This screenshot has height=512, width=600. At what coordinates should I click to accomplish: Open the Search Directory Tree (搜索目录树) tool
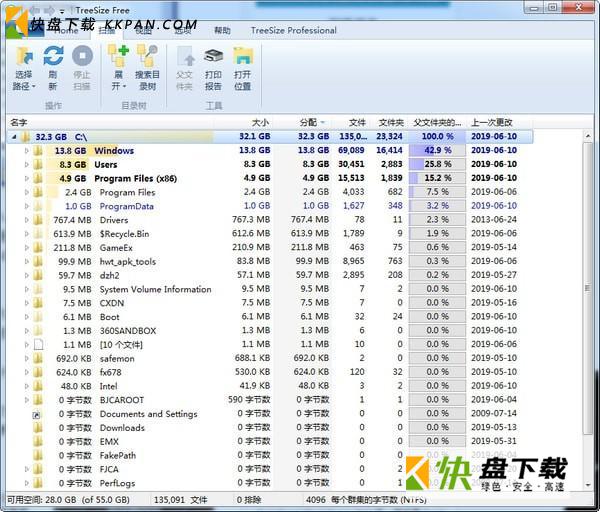147,68
